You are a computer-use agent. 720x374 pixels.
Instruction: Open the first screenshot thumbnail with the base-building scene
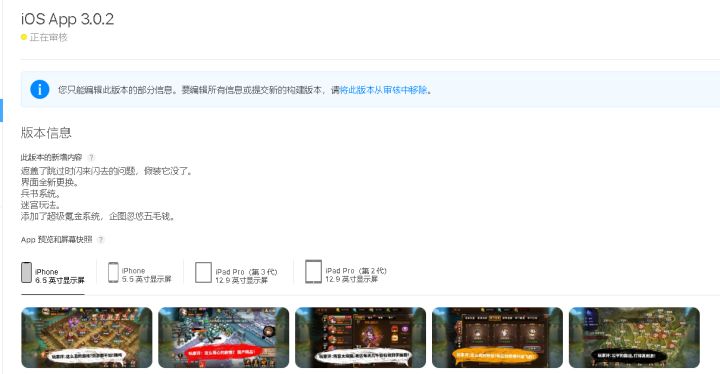(87, 337)
